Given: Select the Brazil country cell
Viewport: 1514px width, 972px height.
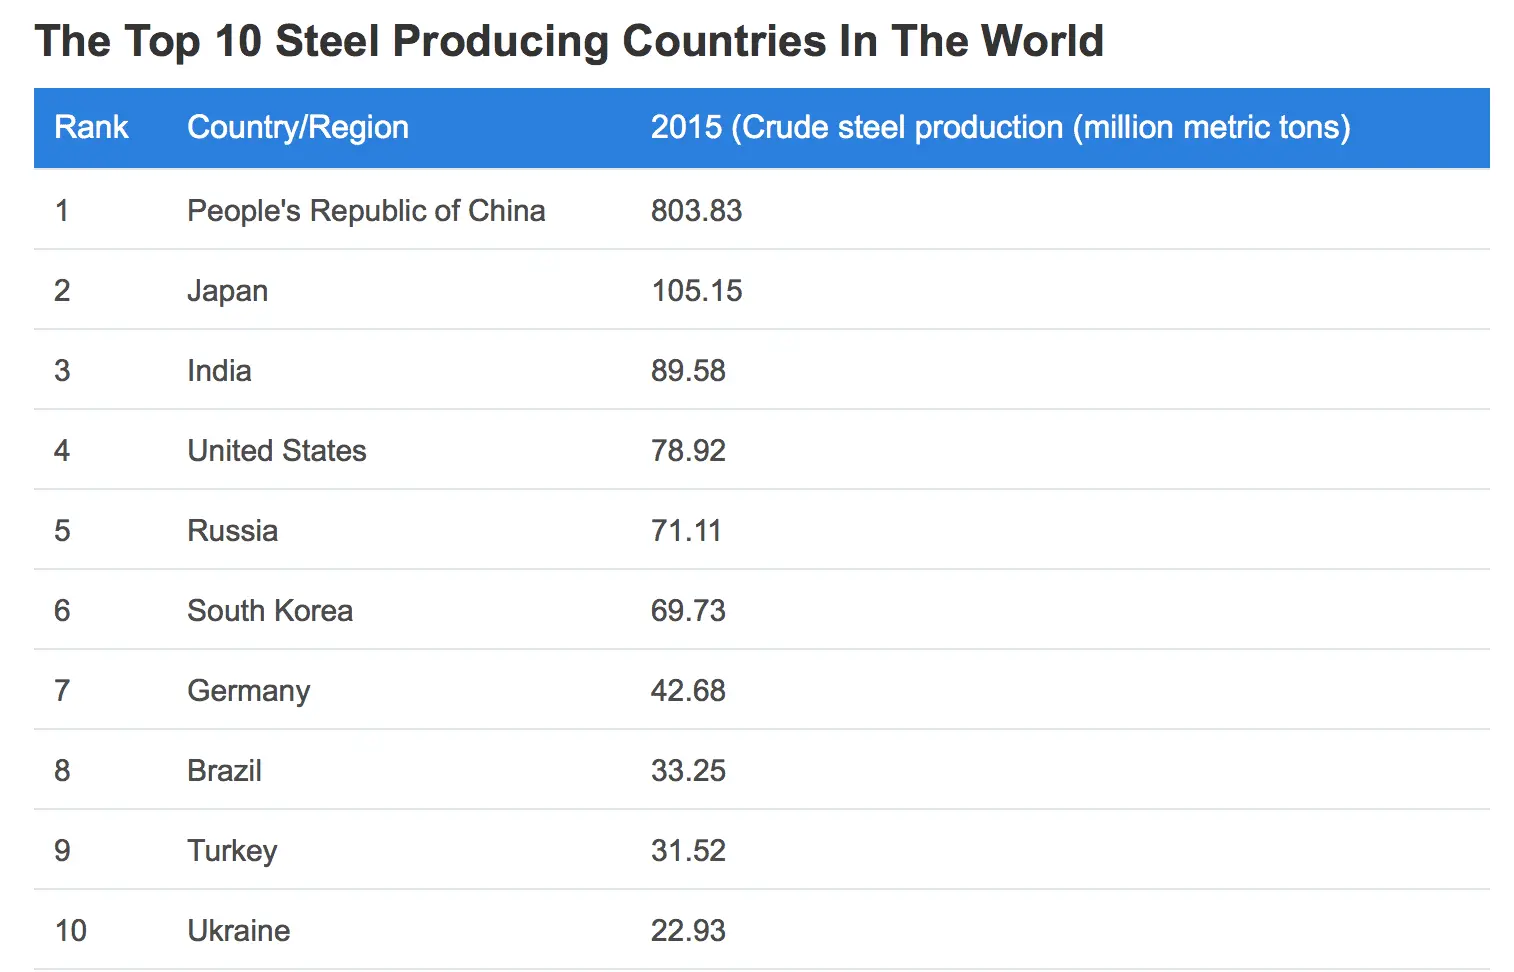Looking at the screenshot, I should 225,771.
